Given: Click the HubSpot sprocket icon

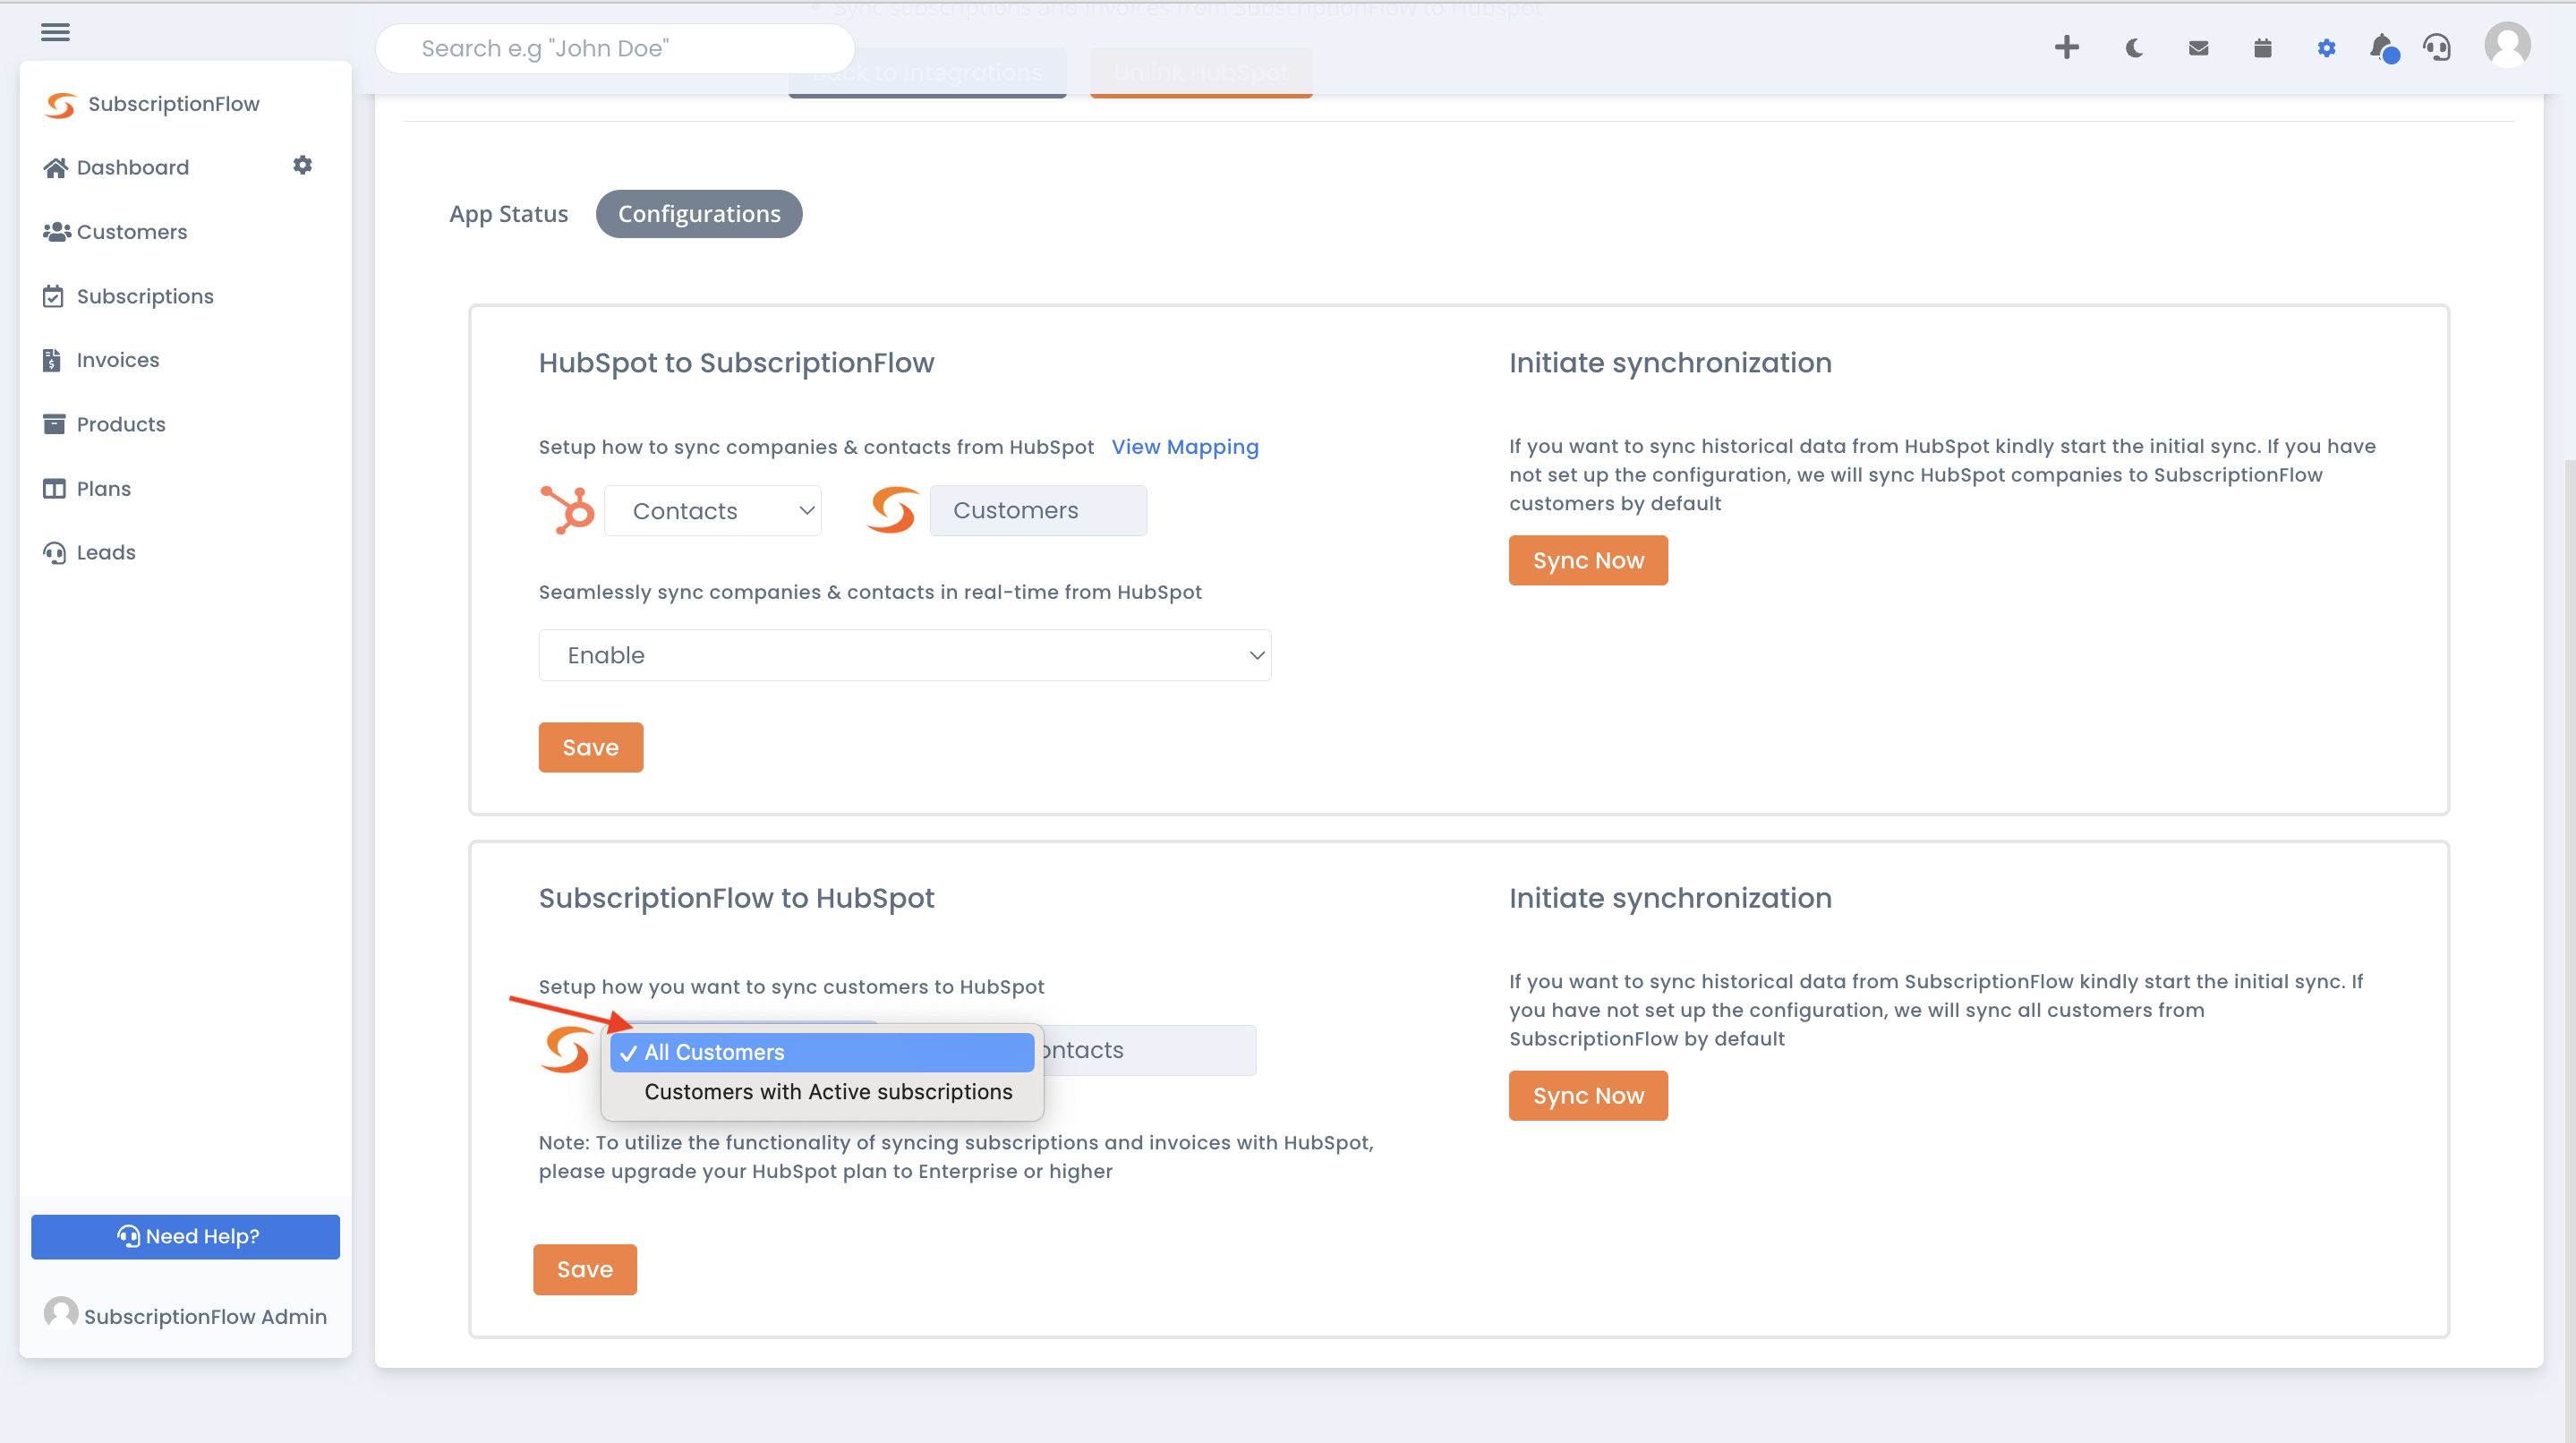Looking at the screenshot, I should click(x=567, y=510).
